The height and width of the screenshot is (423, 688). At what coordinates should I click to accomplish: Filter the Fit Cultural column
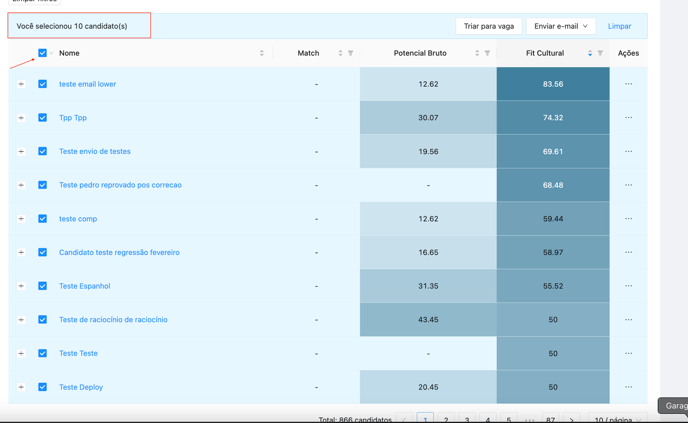[x=600, y=53]
